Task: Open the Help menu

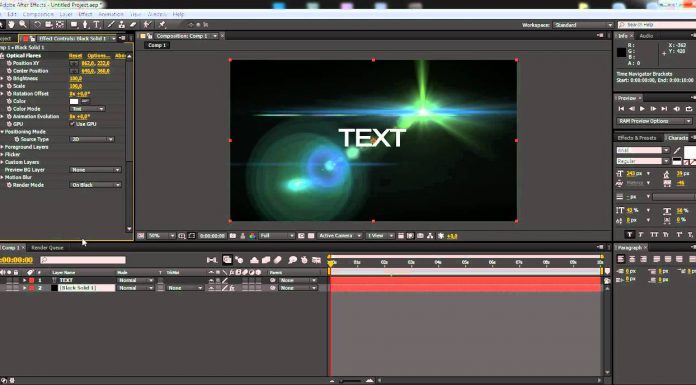Action: tap(178, 14)
